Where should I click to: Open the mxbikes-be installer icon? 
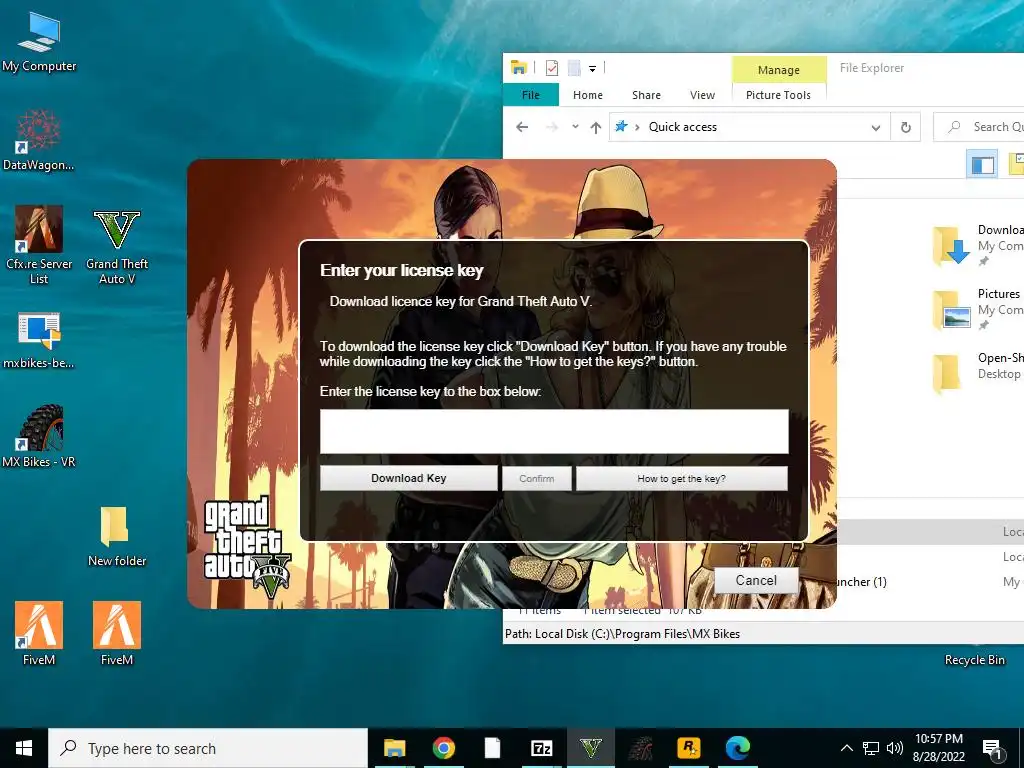[x=39, y=340]
